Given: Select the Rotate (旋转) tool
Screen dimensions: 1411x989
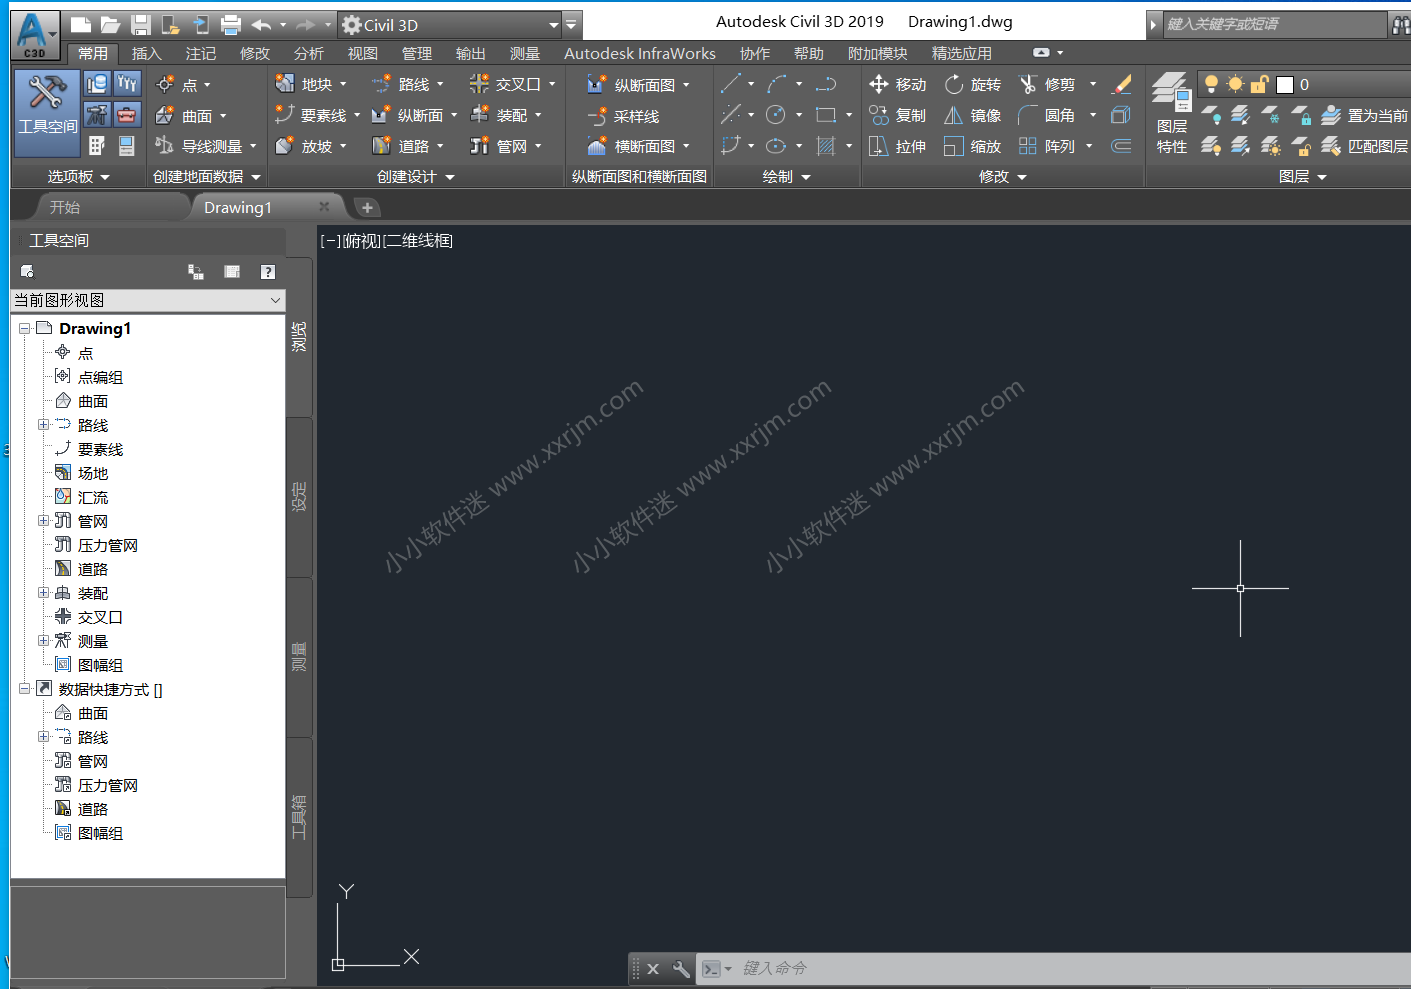Looking at the screenshot, I should [973, 85].
